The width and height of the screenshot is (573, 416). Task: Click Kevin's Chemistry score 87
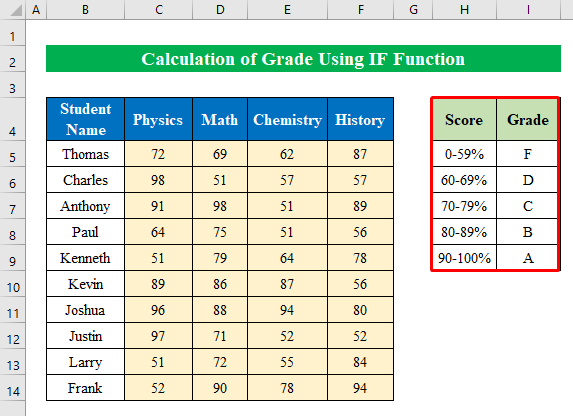click(288, 284)
